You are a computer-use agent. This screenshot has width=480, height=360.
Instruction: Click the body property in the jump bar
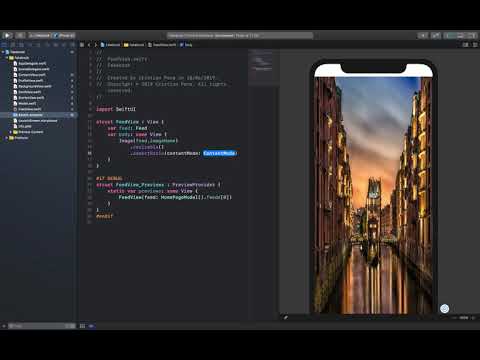186,45
